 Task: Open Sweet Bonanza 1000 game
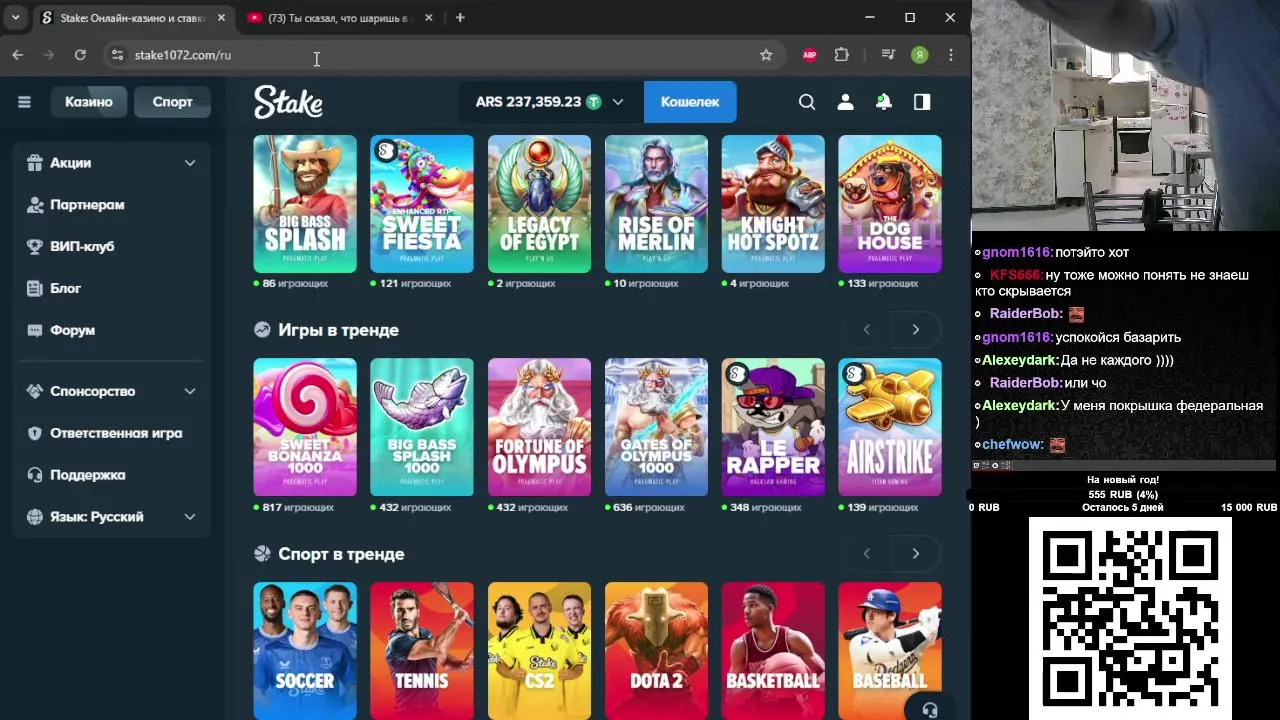pos(305,427)
